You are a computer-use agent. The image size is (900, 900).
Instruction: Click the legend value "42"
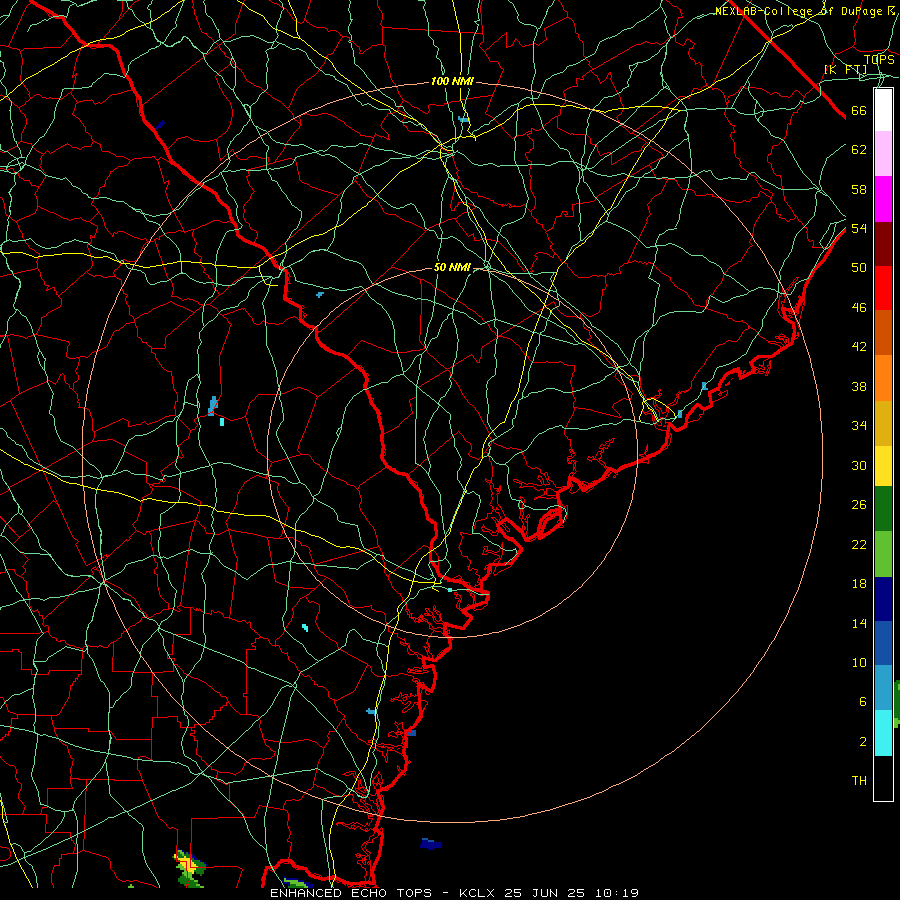tap(859, 347)
